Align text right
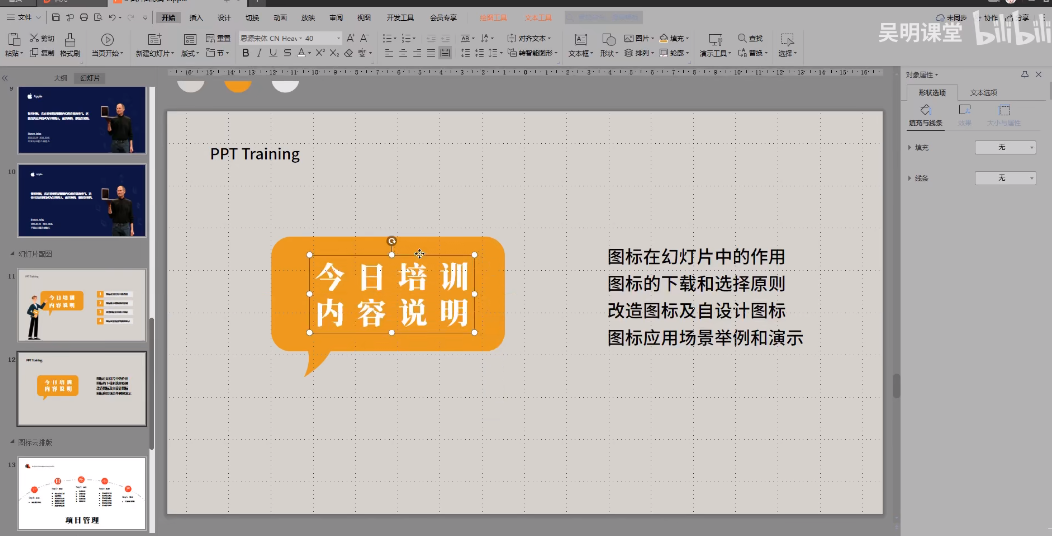 (417, 52)
